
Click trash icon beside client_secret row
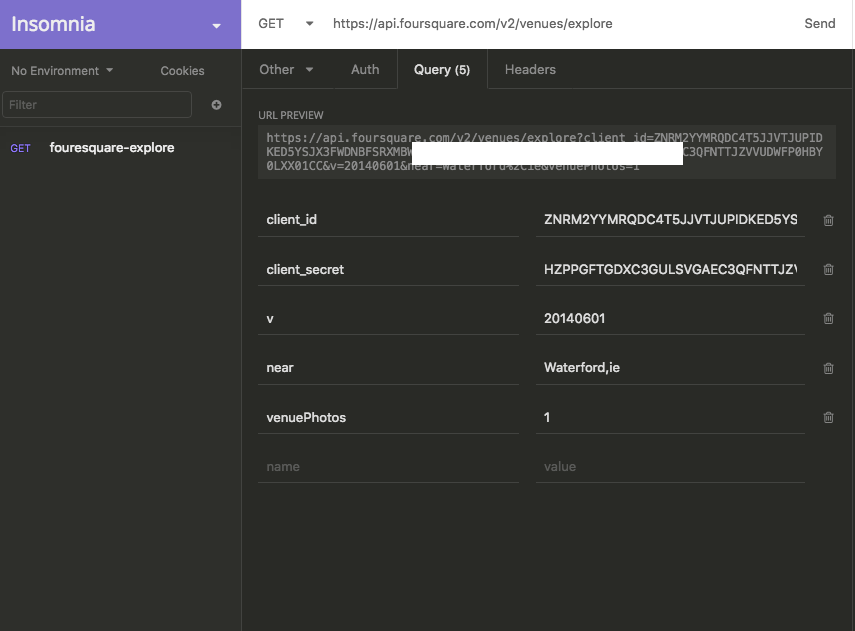point(828,270)
